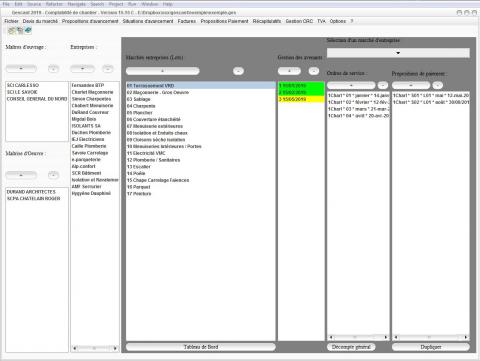Select lot 03 Sablage
The image size is (480, 361).
coord(201,99)
